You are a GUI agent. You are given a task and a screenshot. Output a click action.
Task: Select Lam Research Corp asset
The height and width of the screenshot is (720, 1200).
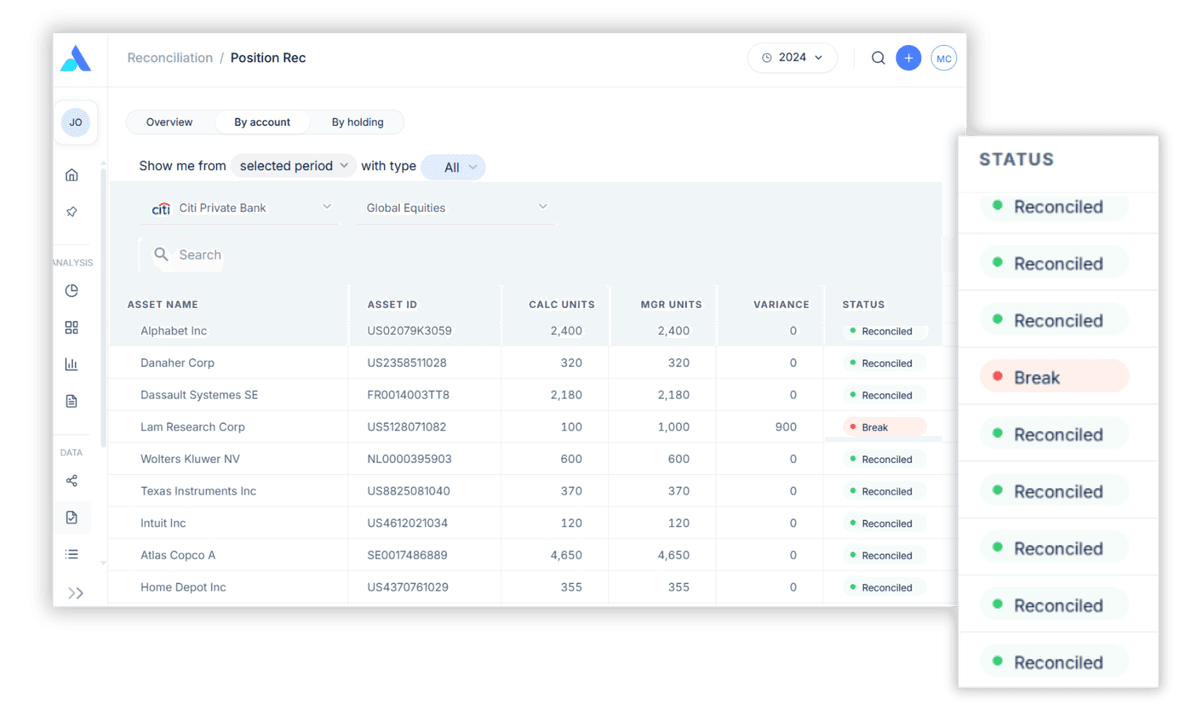(x=193, y=427)
